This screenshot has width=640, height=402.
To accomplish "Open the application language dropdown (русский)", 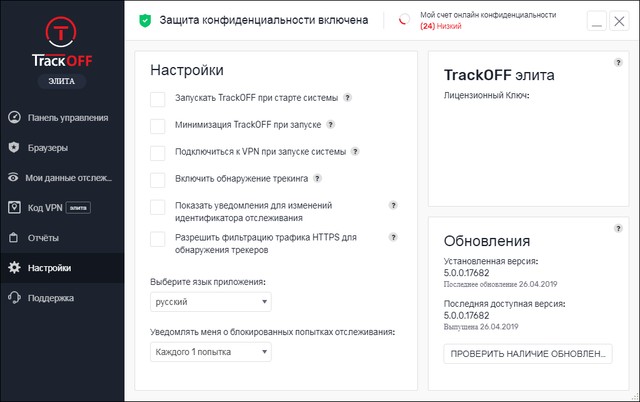I will [x=210, y=301].
